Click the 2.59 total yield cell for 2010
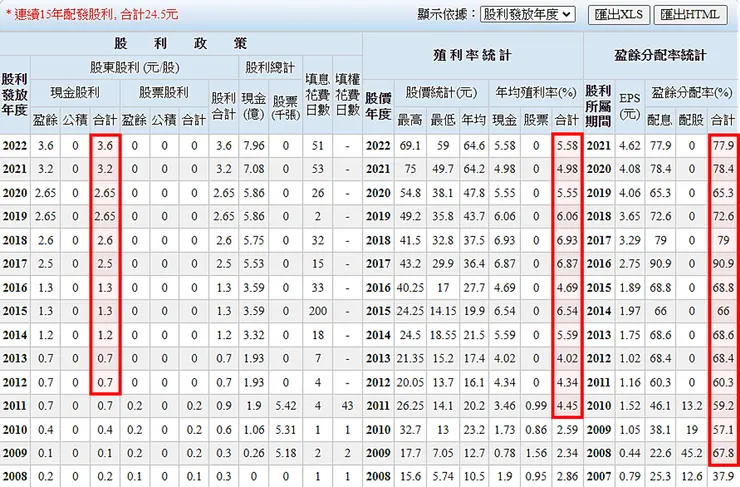This screenshot has width=740, height=487. (567, 429)
